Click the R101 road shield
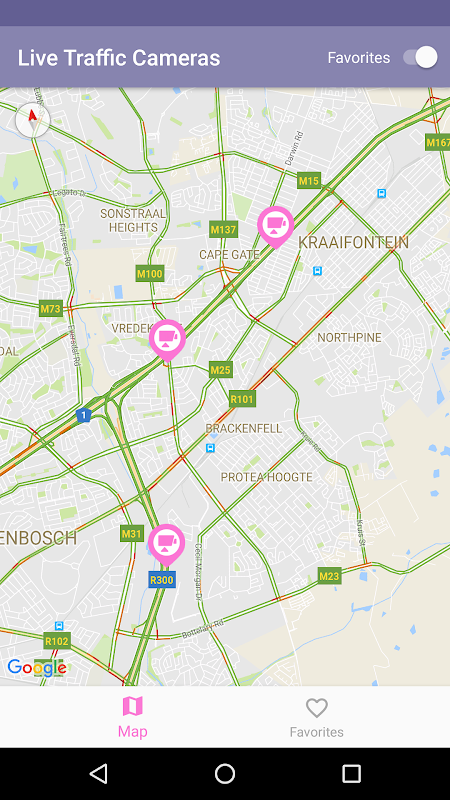Image resolution: width=450 pixels, height=800 pixels. click(x=242, y=398)
